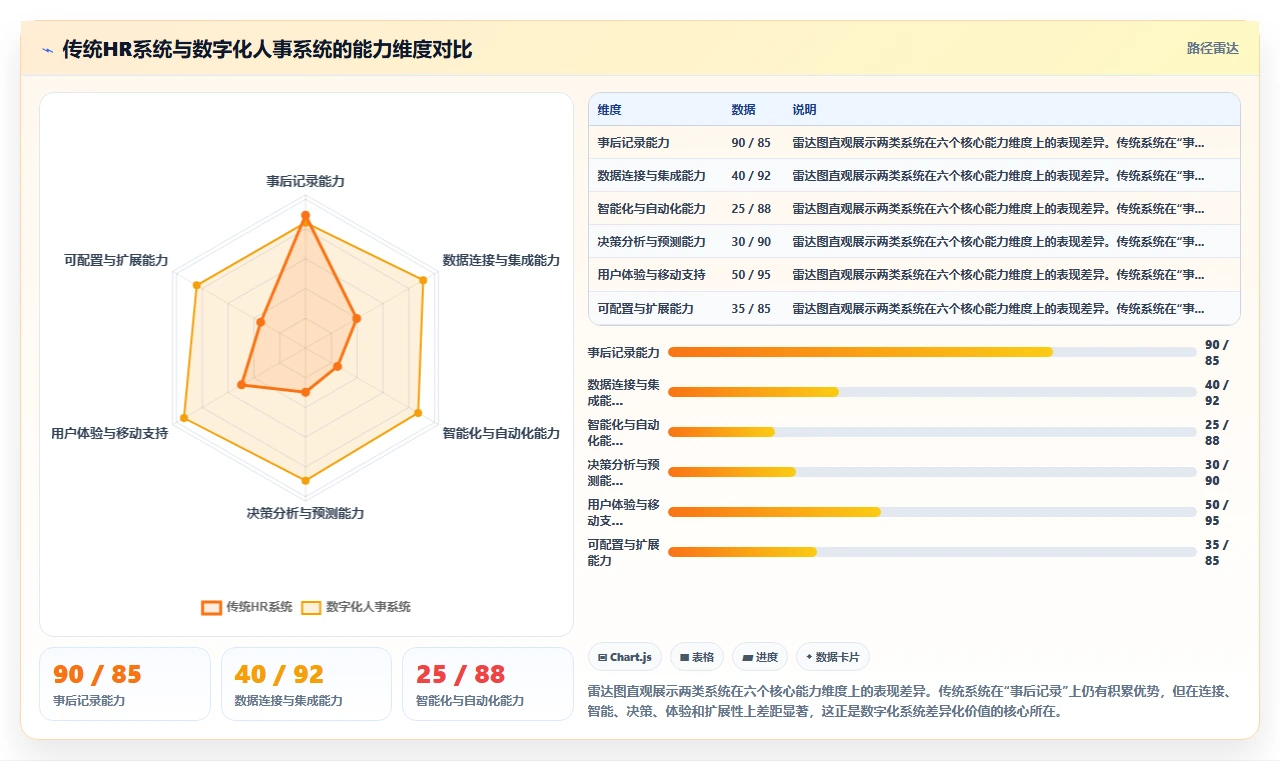Click the 路径雷达 label in the header
Image resolution: width=1280 pixels, height=761 pixels.
pos(1212,48)
